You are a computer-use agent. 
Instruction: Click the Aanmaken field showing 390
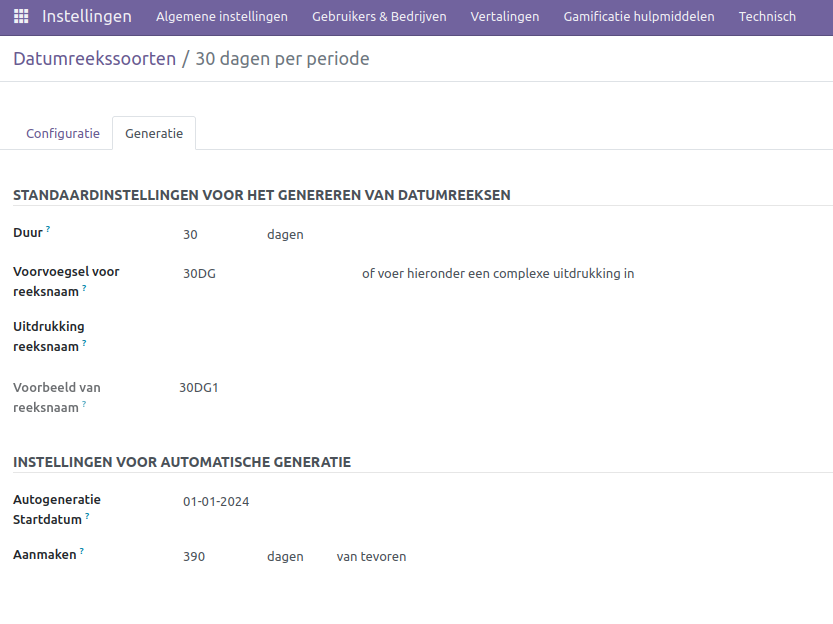(x=195, y=556)
